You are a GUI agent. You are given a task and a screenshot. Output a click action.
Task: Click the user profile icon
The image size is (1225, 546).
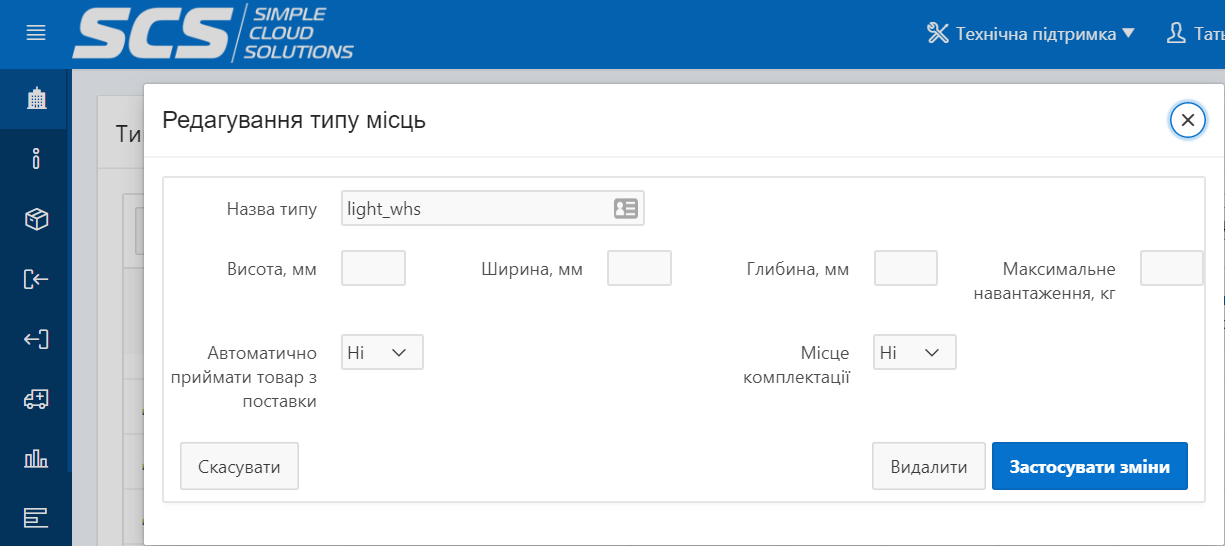coord(1176,33)
